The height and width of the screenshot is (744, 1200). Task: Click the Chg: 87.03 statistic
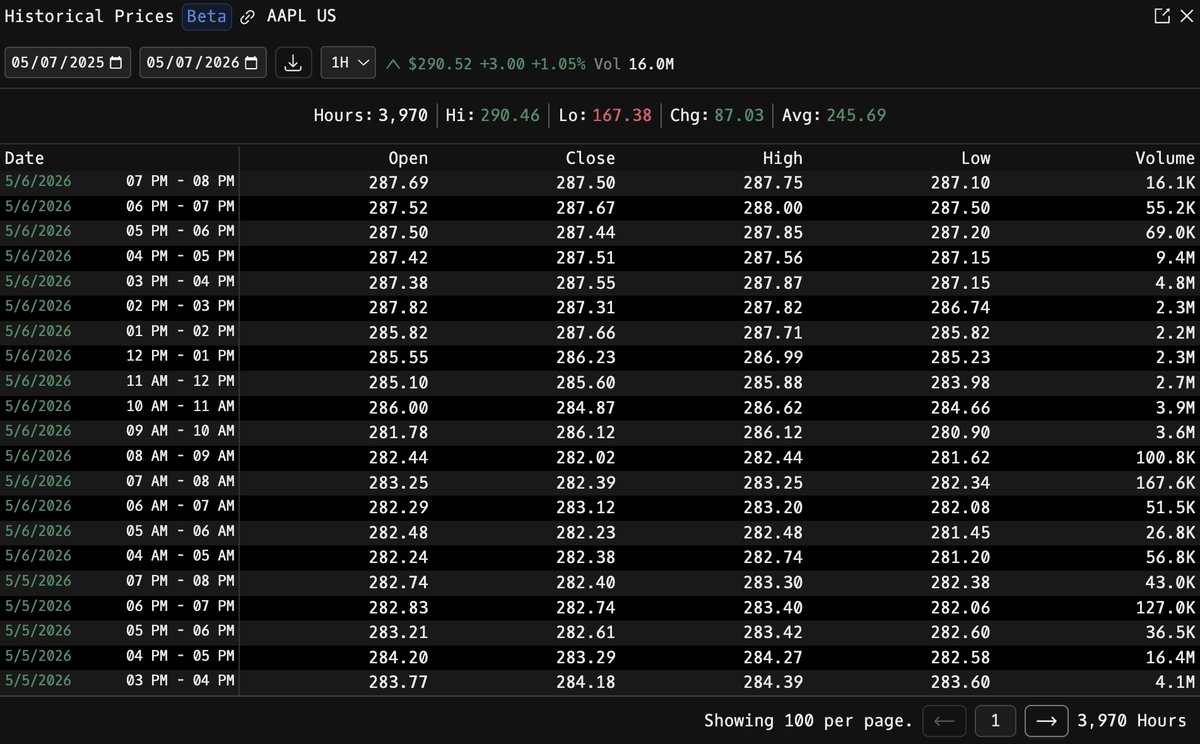tap(717, 116)
